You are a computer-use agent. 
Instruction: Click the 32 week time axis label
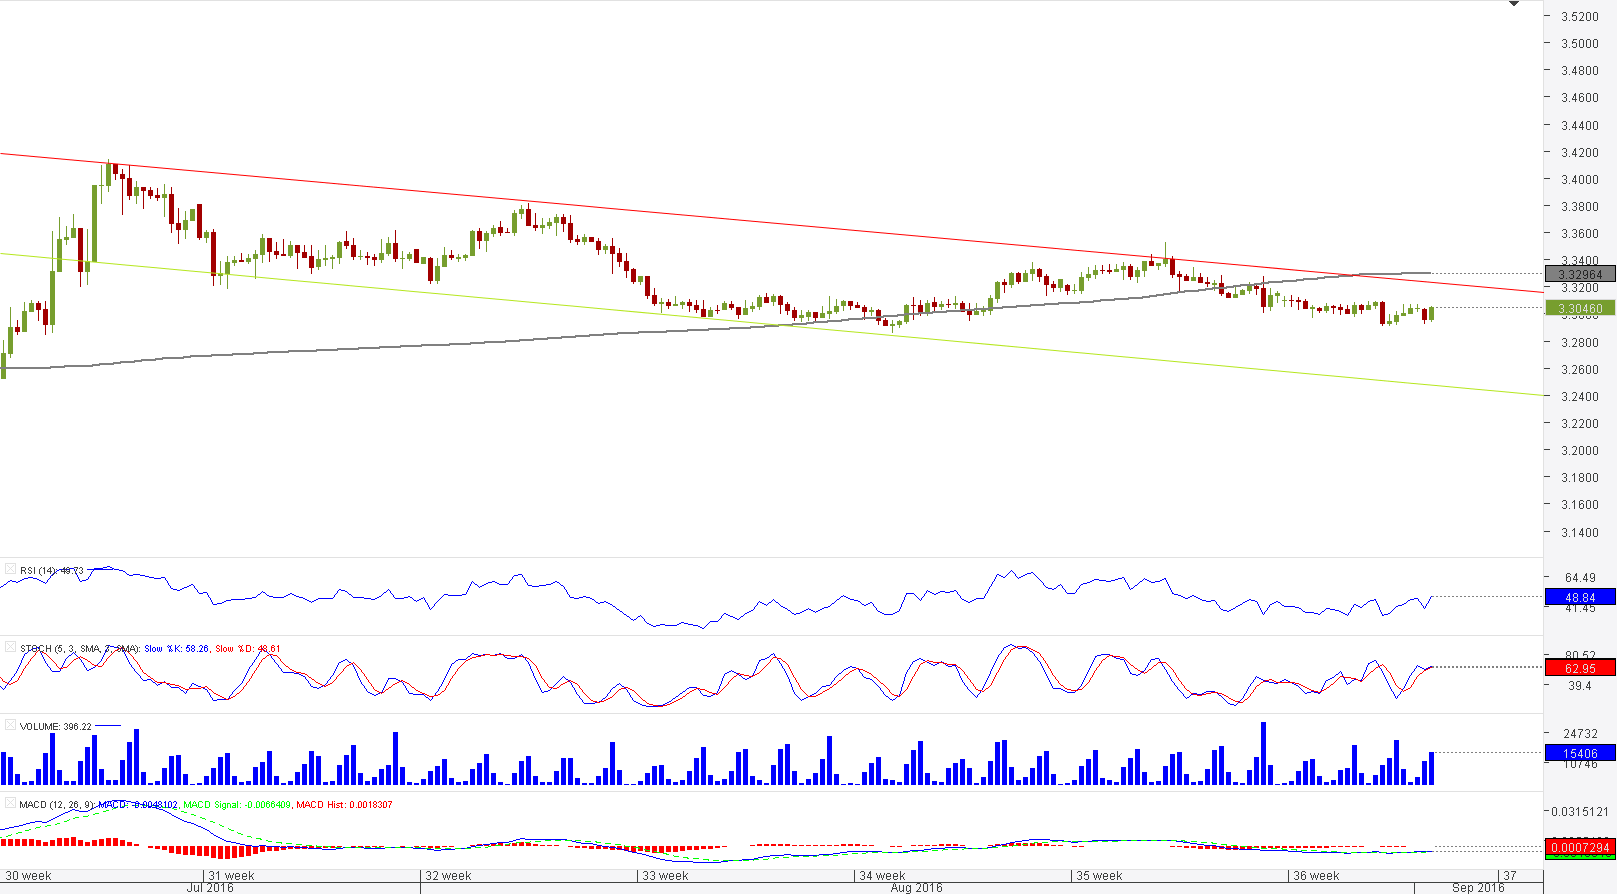(x=448, y=876)
